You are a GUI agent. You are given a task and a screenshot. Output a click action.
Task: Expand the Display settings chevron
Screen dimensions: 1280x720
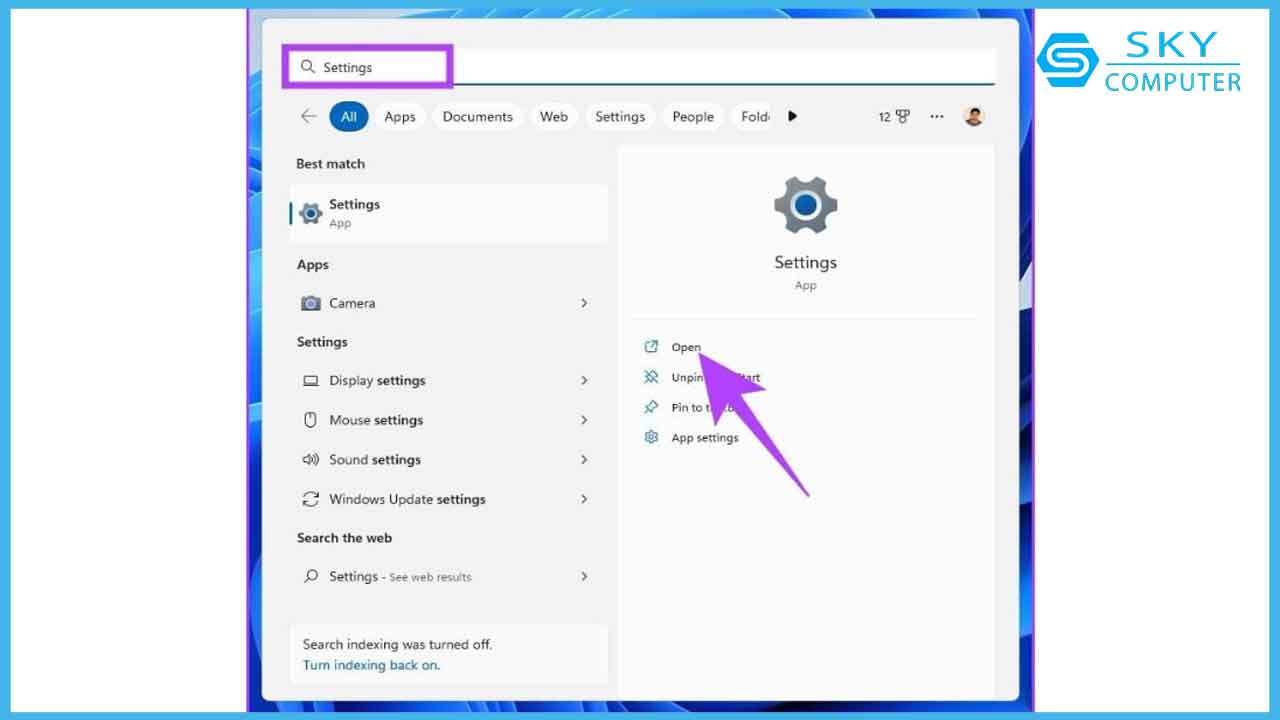point(584,381)
